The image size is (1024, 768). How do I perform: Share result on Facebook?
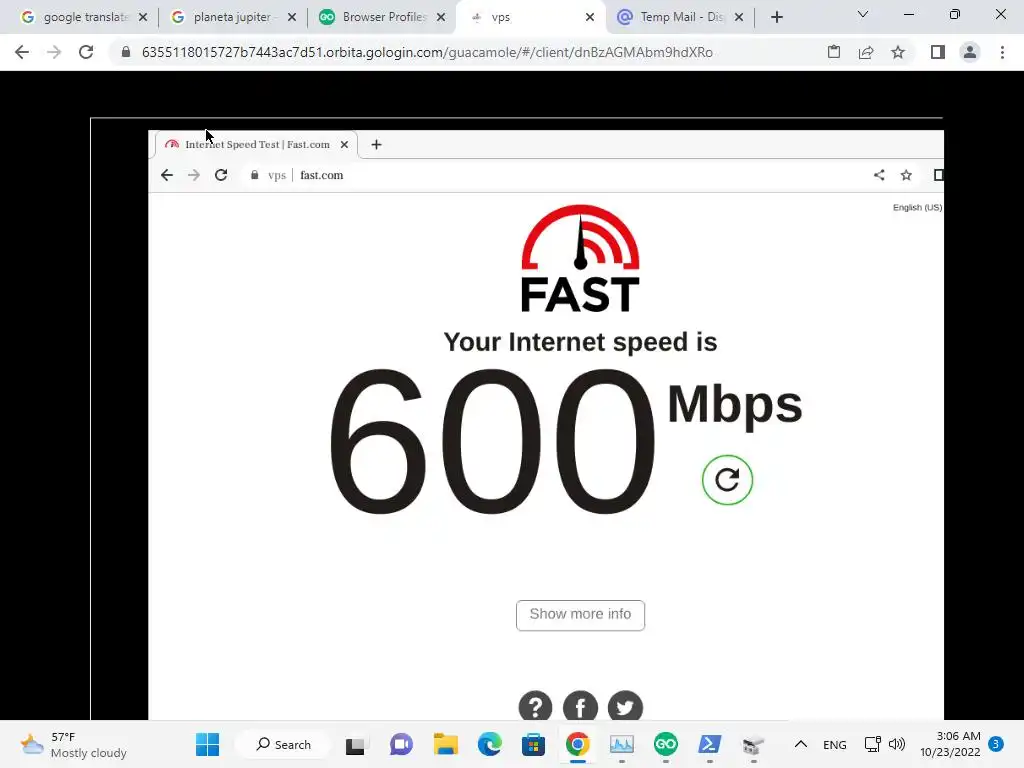tap(580, 707)
